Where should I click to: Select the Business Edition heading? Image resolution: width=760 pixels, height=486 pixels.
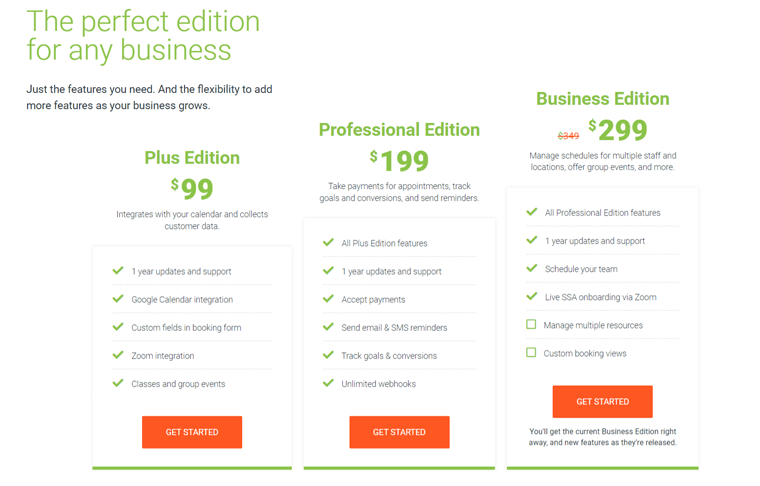(x=602, y=99)
